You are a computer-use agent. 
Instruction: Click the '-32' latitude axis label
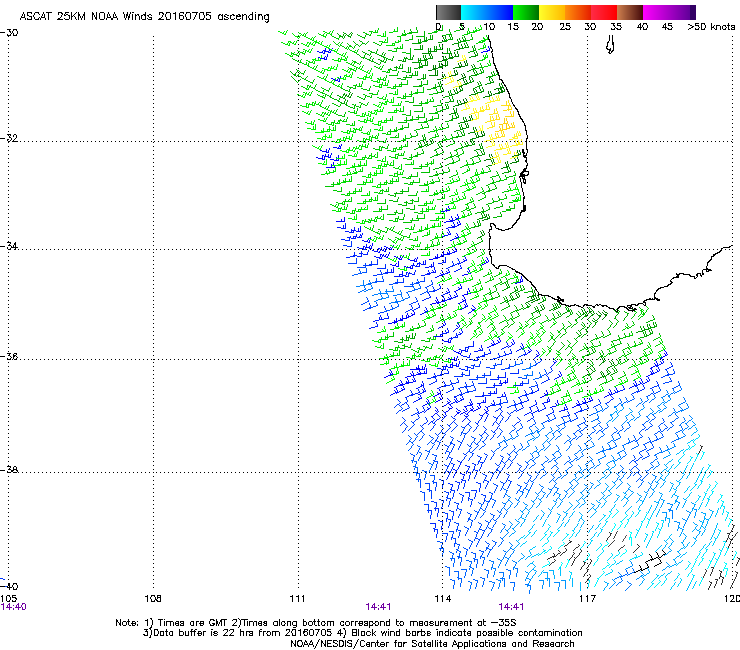pos(9,138)
